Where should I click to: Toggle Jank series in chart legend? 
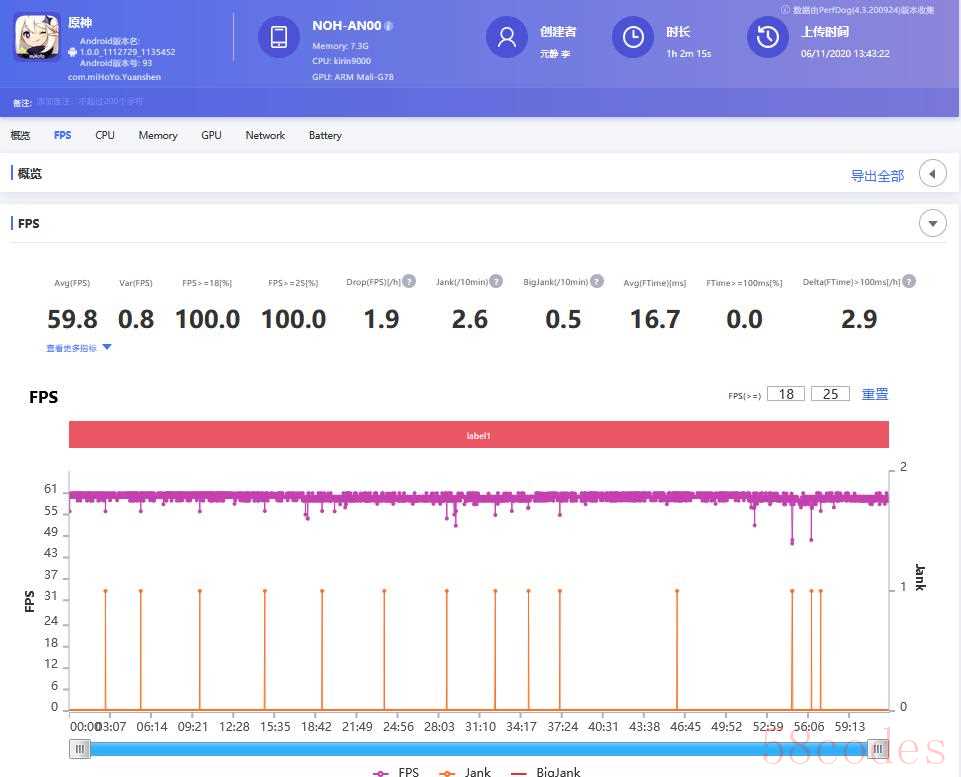tap(465, 772)
